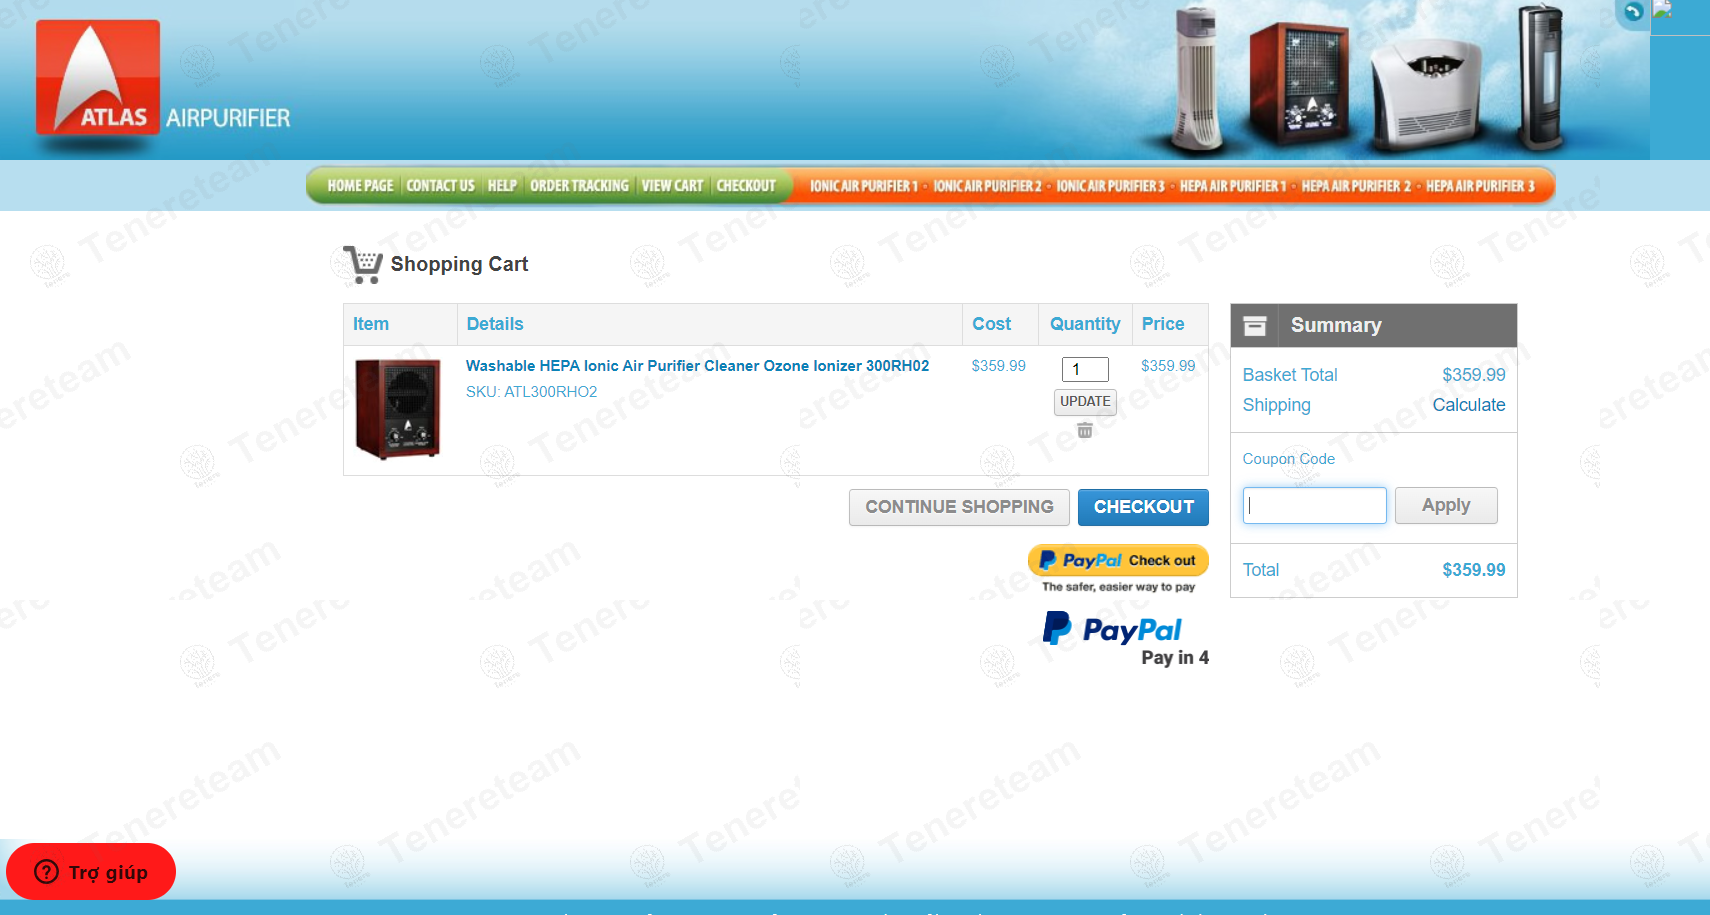
Task: Click the product thumbnail image in cart
Action: tap(398, 409)
